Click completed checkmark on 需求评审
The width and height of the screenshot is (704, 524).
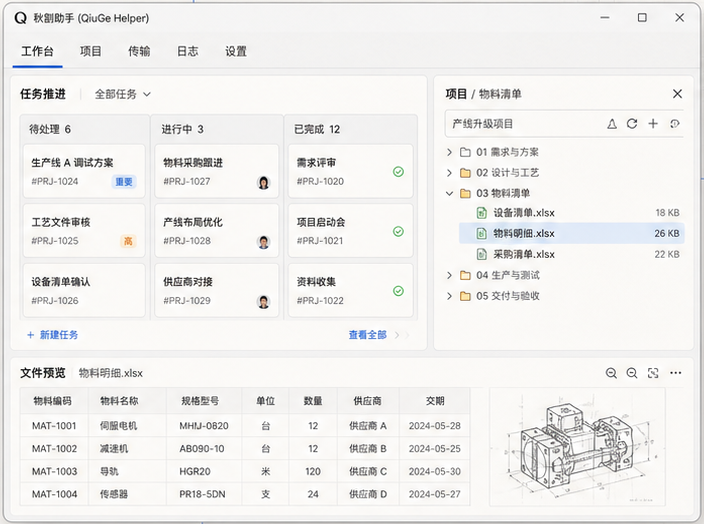[x=398, y=172]
